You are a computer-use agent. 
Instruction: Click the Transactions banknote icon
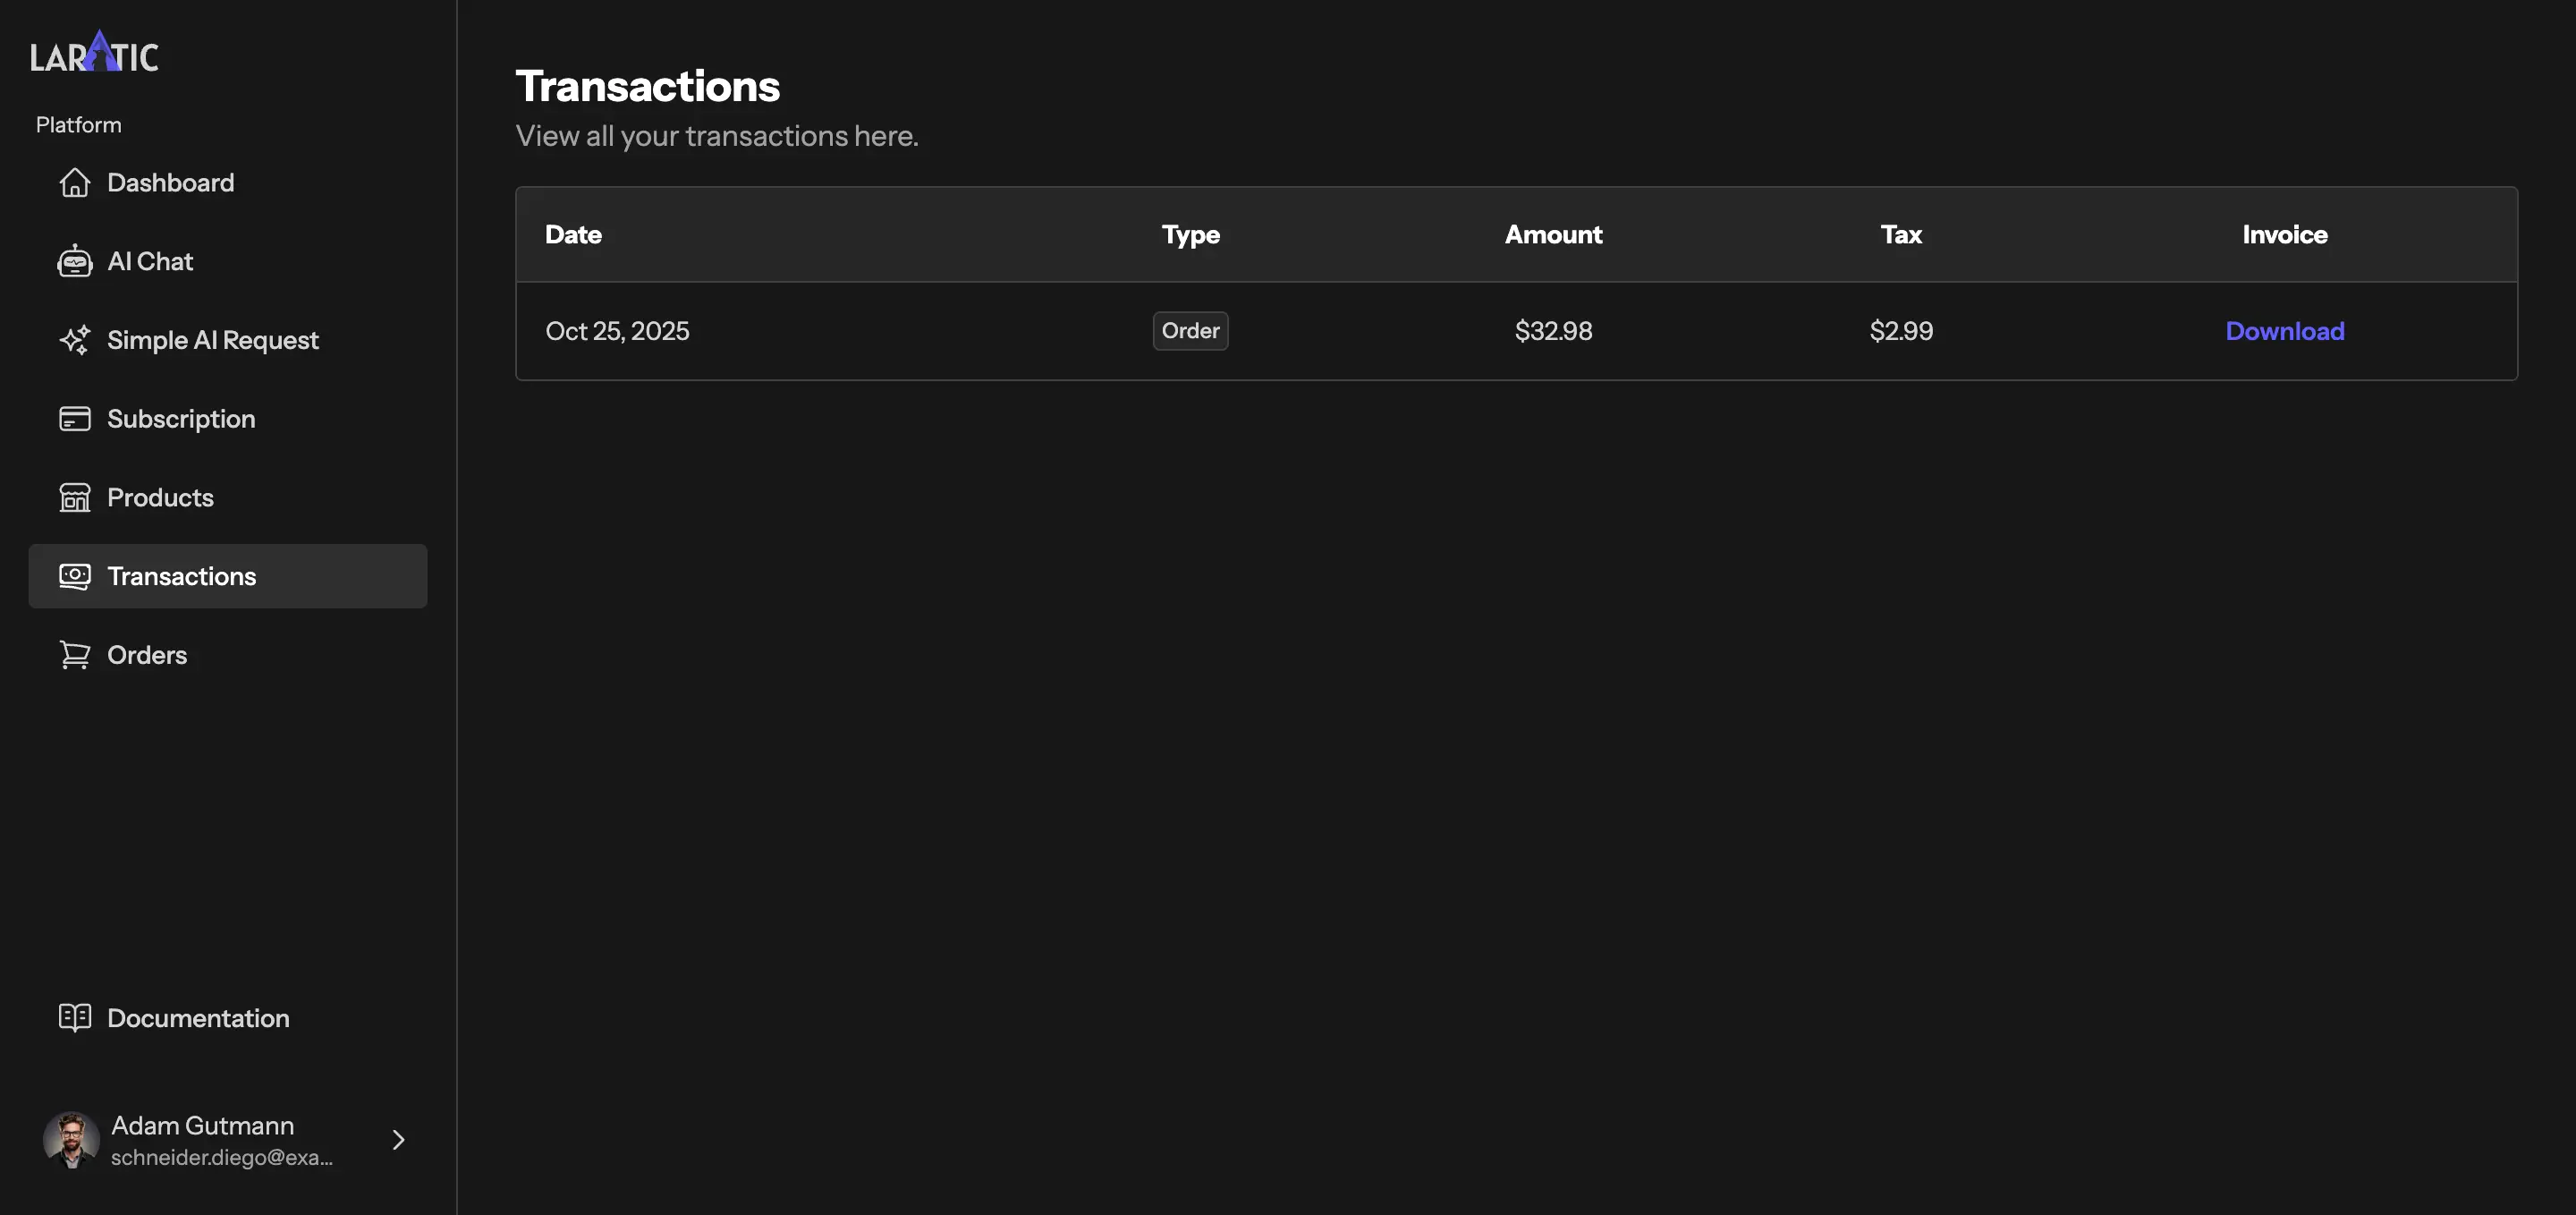(73, 576)
